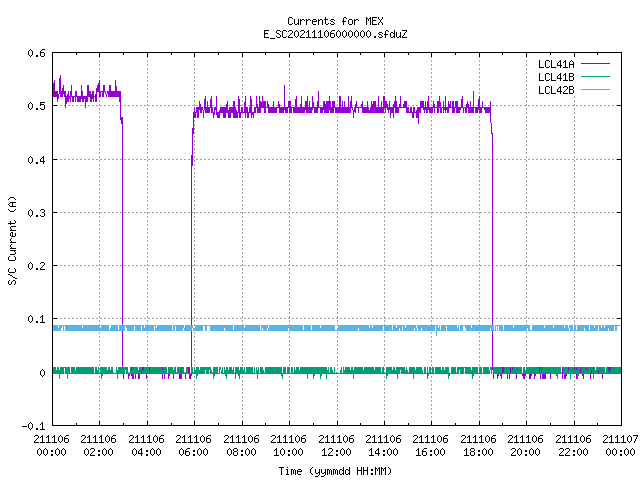Image resolution: width=640 pixels, height=480 pixels.
Task: Click the 0.5 y-axis tick value
Action: [x=36, y=106]
